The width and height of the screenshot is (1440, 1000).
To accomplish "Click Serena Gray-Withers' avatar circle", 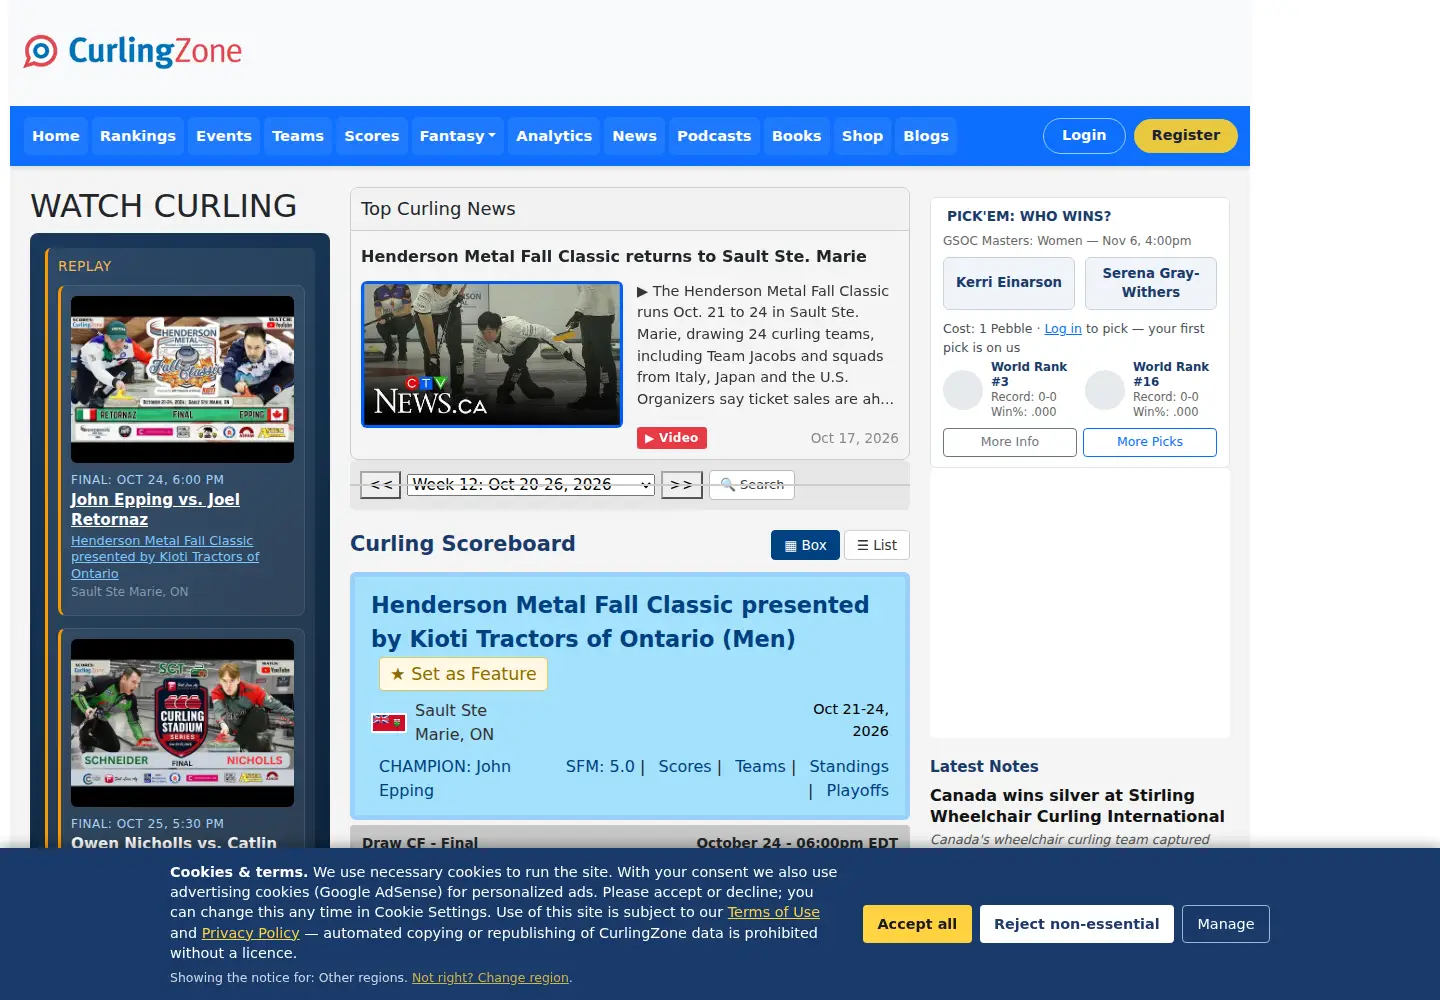I will 1105,390.
